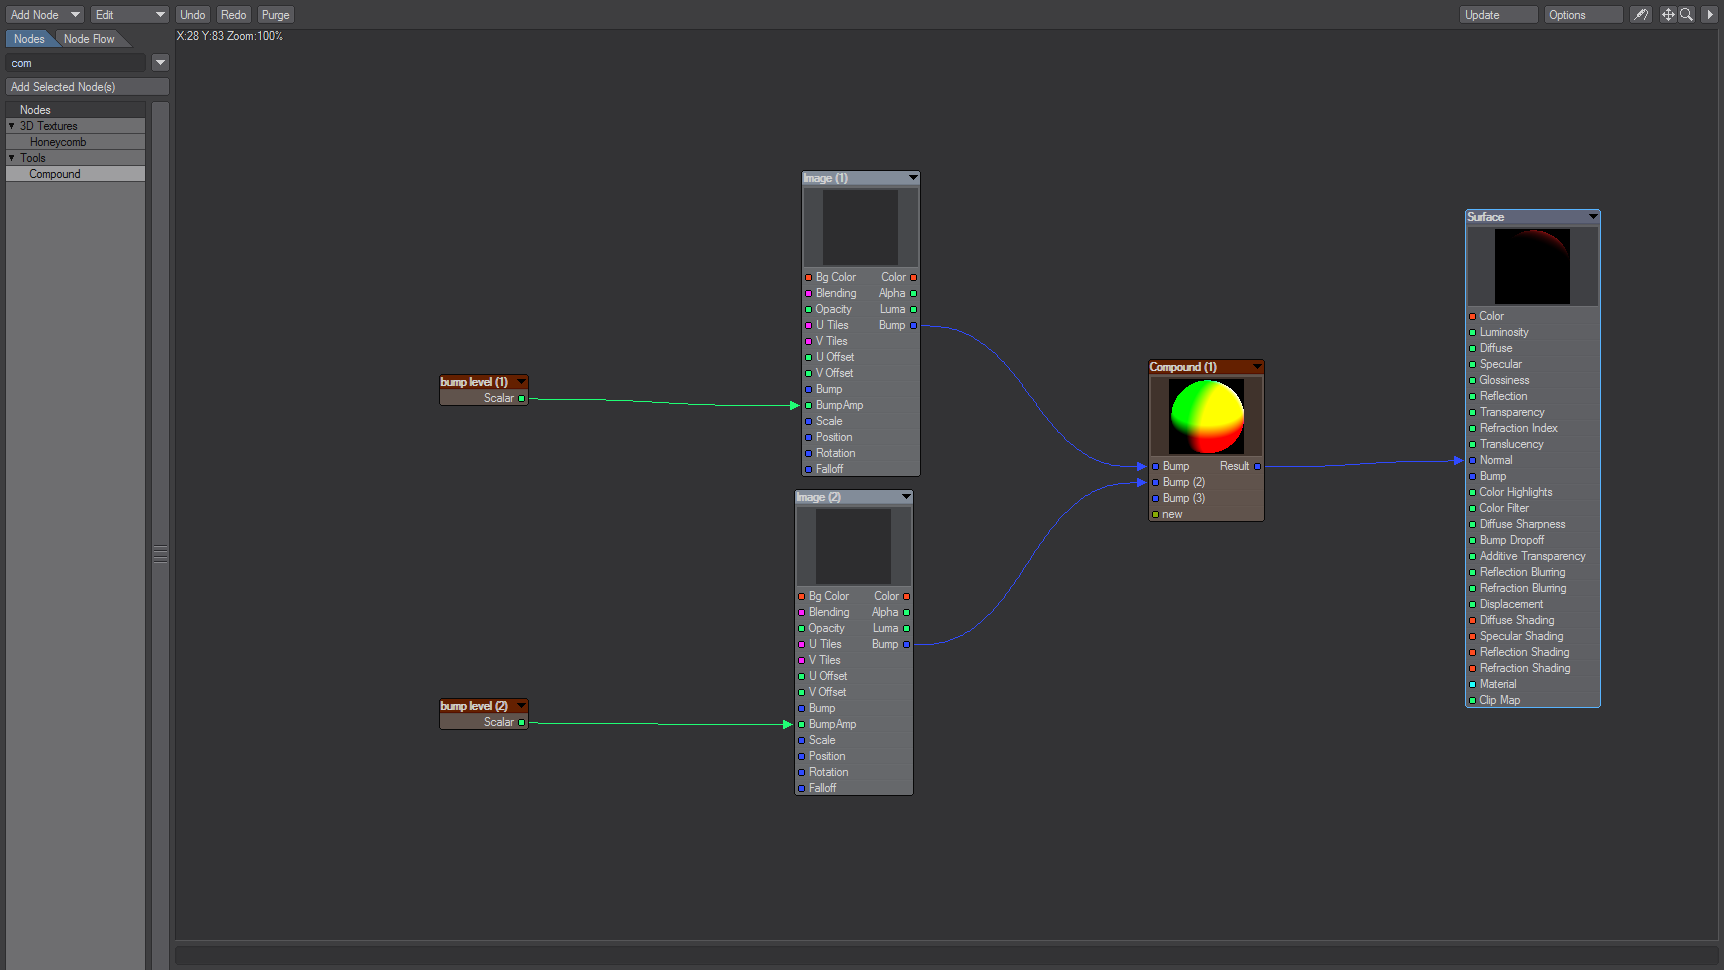
Task: Click the tidy nodes brush icon
Action: click(x=1640, y=15)
